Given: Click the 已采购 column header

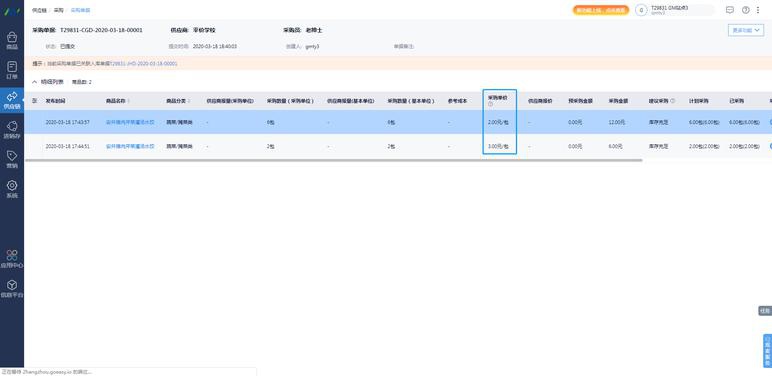Looking at the screenshot, I should pos(737,101).
